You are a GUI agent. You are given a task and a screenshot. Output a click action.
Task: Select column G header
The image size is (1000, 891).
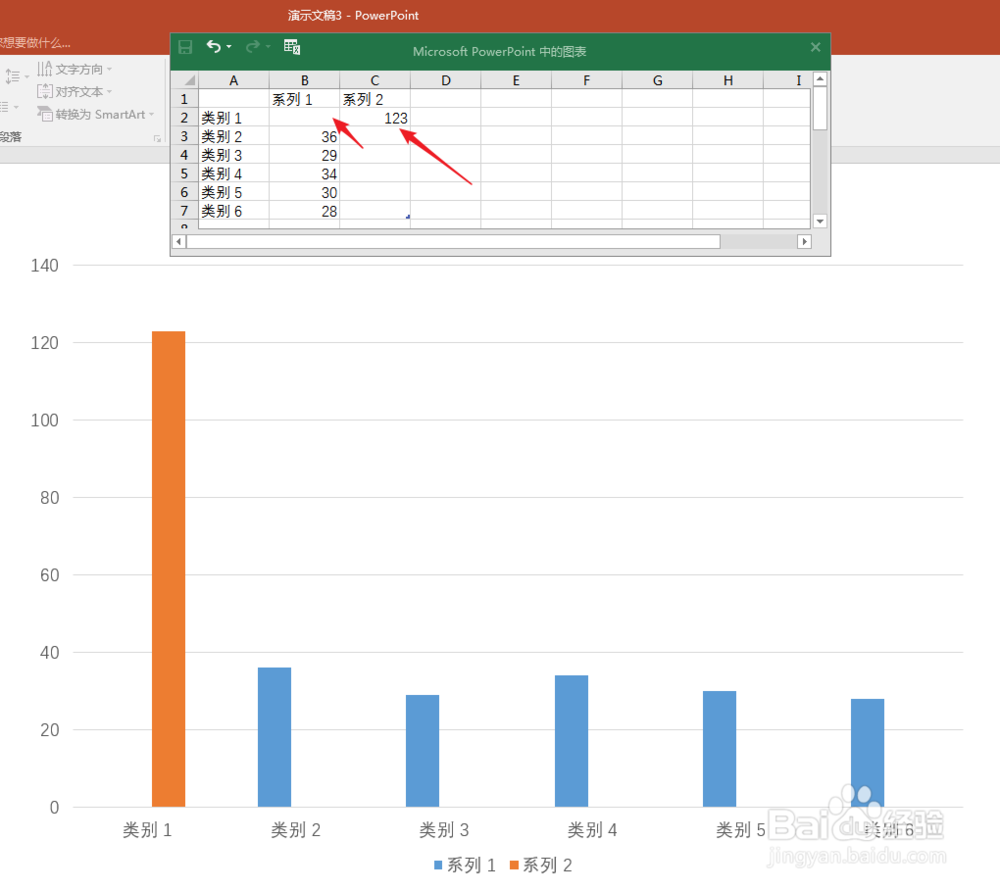(658, 80)
